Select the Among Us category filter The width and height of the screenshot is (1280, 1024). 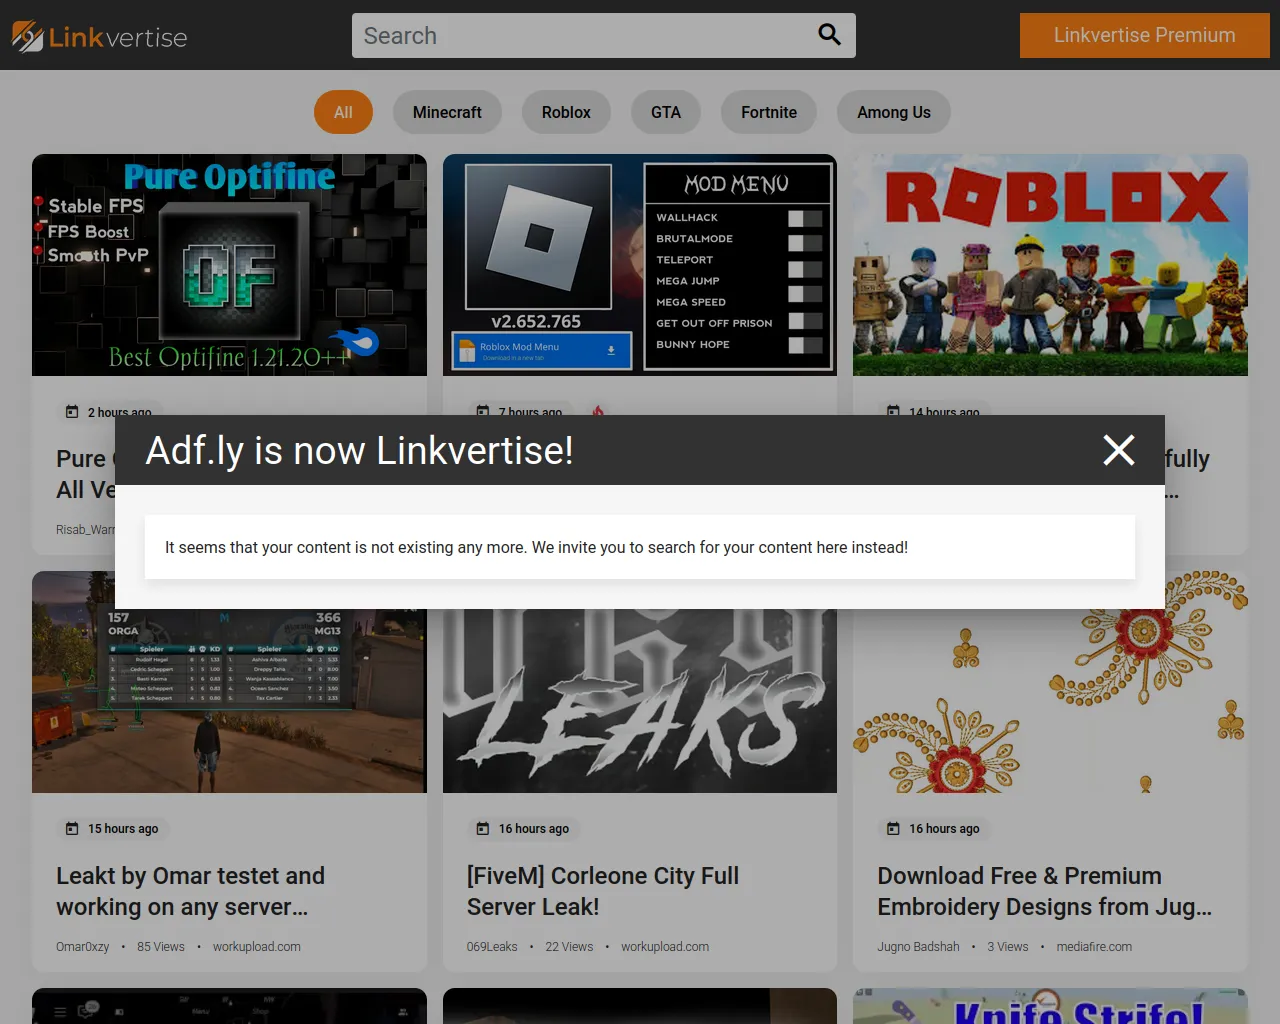(893, 112)
